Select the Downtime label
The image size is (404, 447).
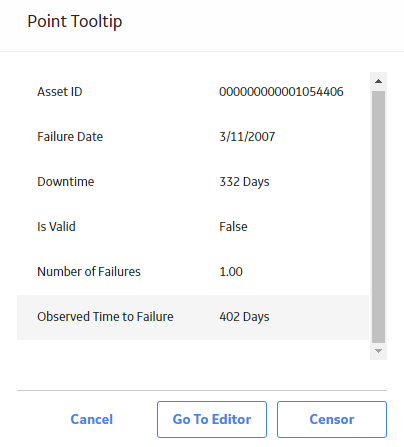click(x=66, y=182)
